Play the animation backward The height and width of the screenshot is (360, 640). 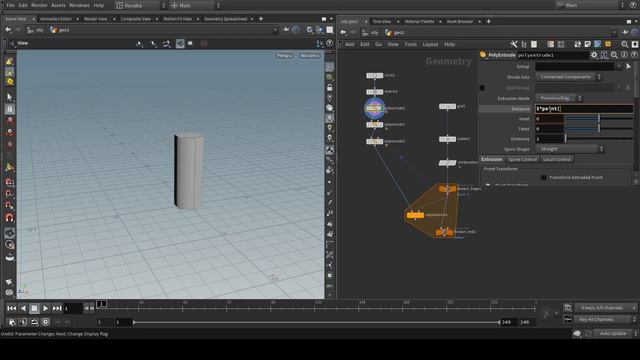tap(23, 309)
